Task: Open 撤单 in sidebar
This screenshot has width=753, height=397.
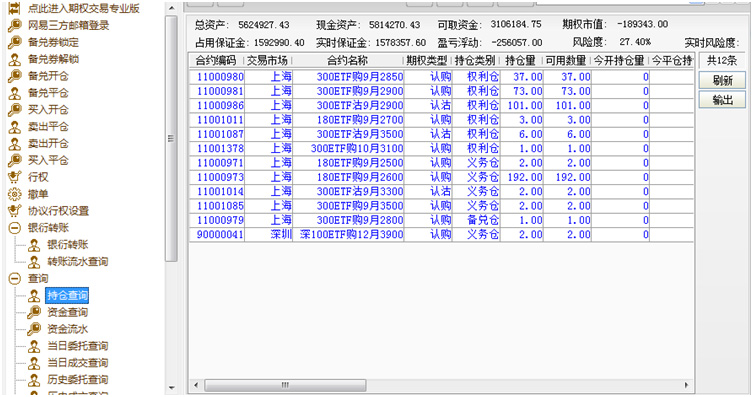Action: (38, 194)
